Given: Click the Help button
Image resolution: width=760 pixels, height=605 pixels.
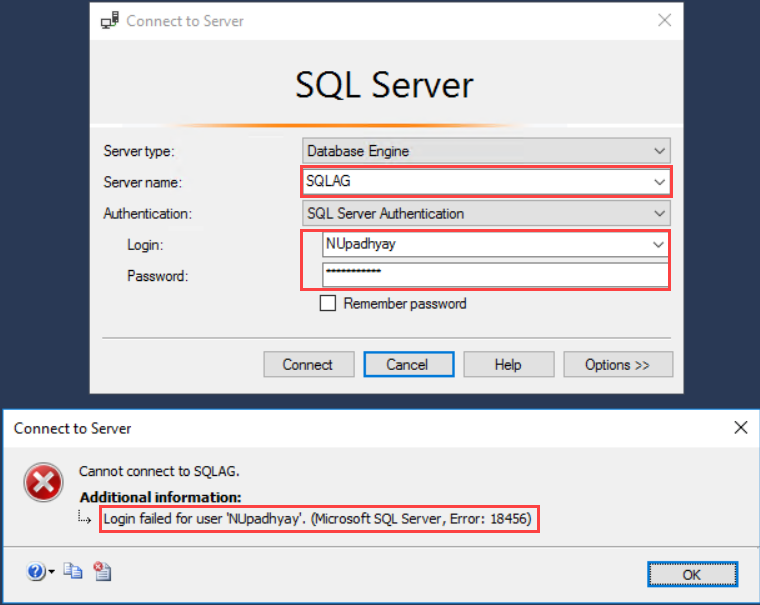Looking at the screenshot, I should [x=508, y=365].
